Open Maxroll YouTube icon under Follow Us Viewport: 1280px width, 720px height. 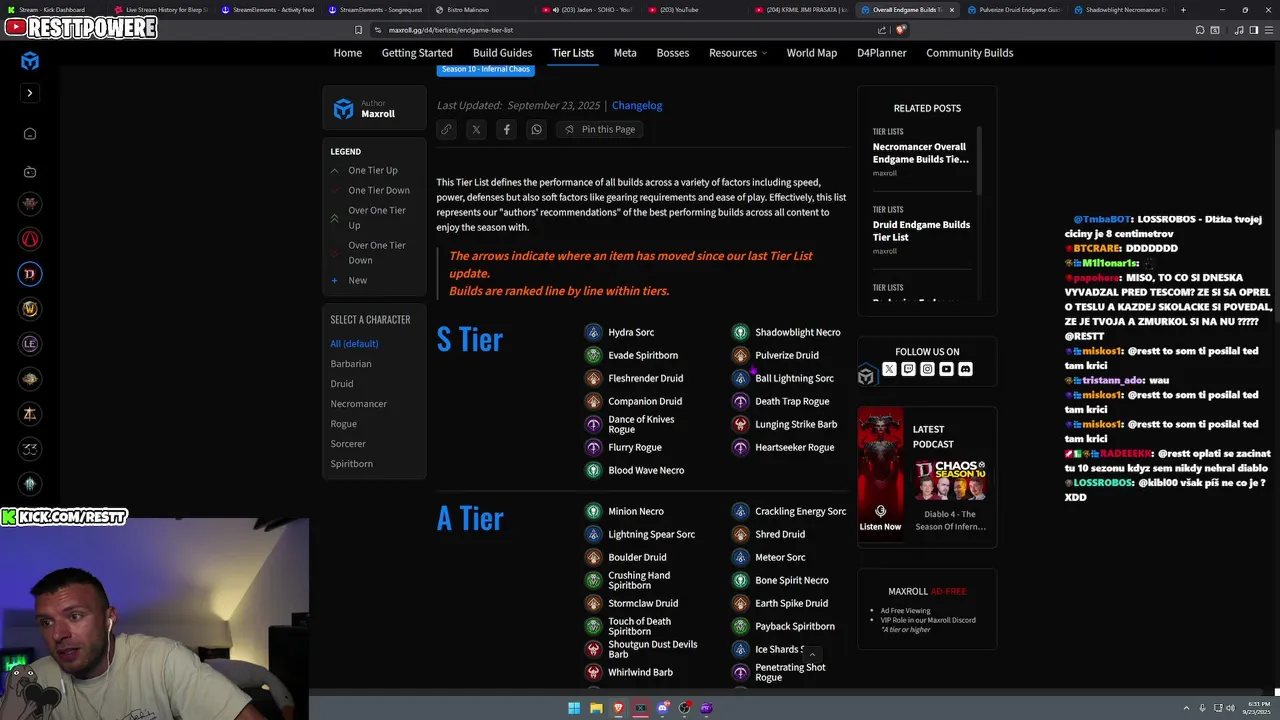click(x=946, y=369)
